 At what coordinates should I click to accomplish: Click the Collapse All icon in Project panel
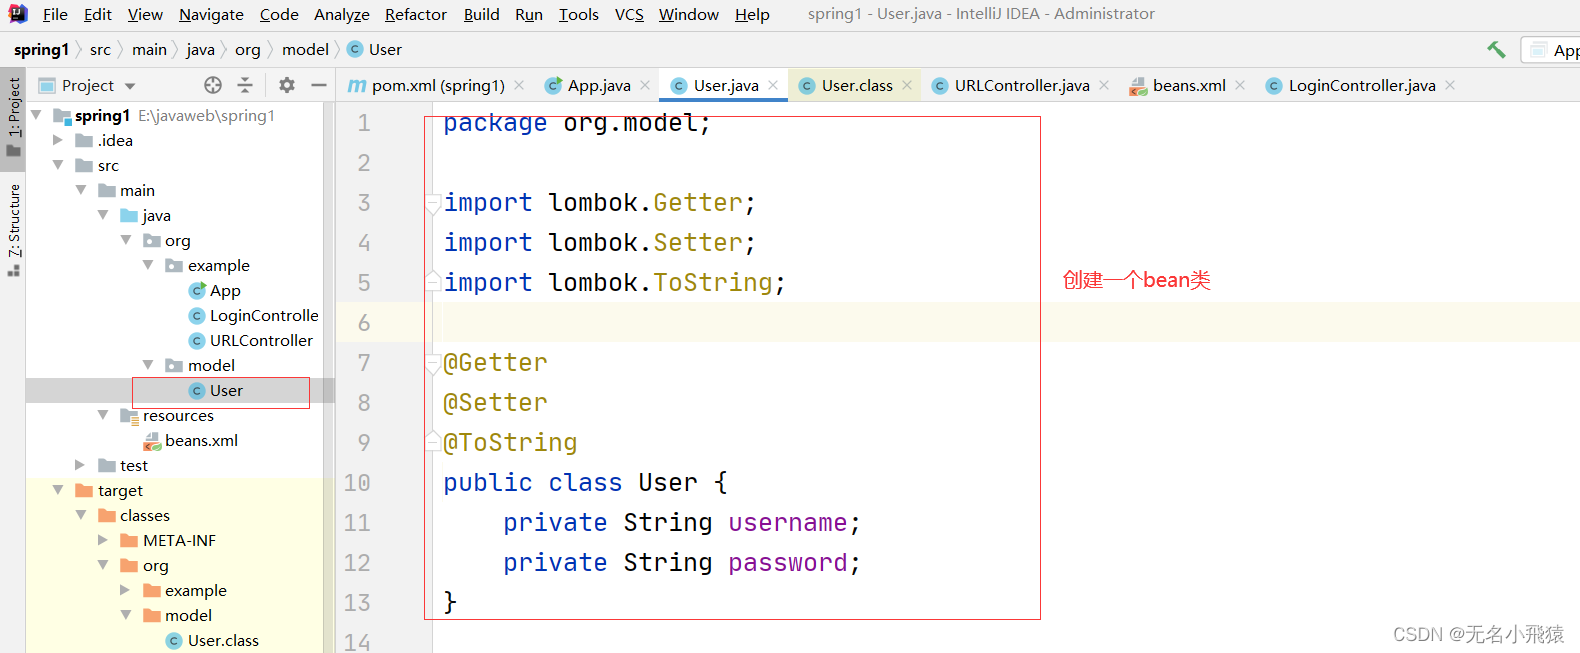pos(245,85)
